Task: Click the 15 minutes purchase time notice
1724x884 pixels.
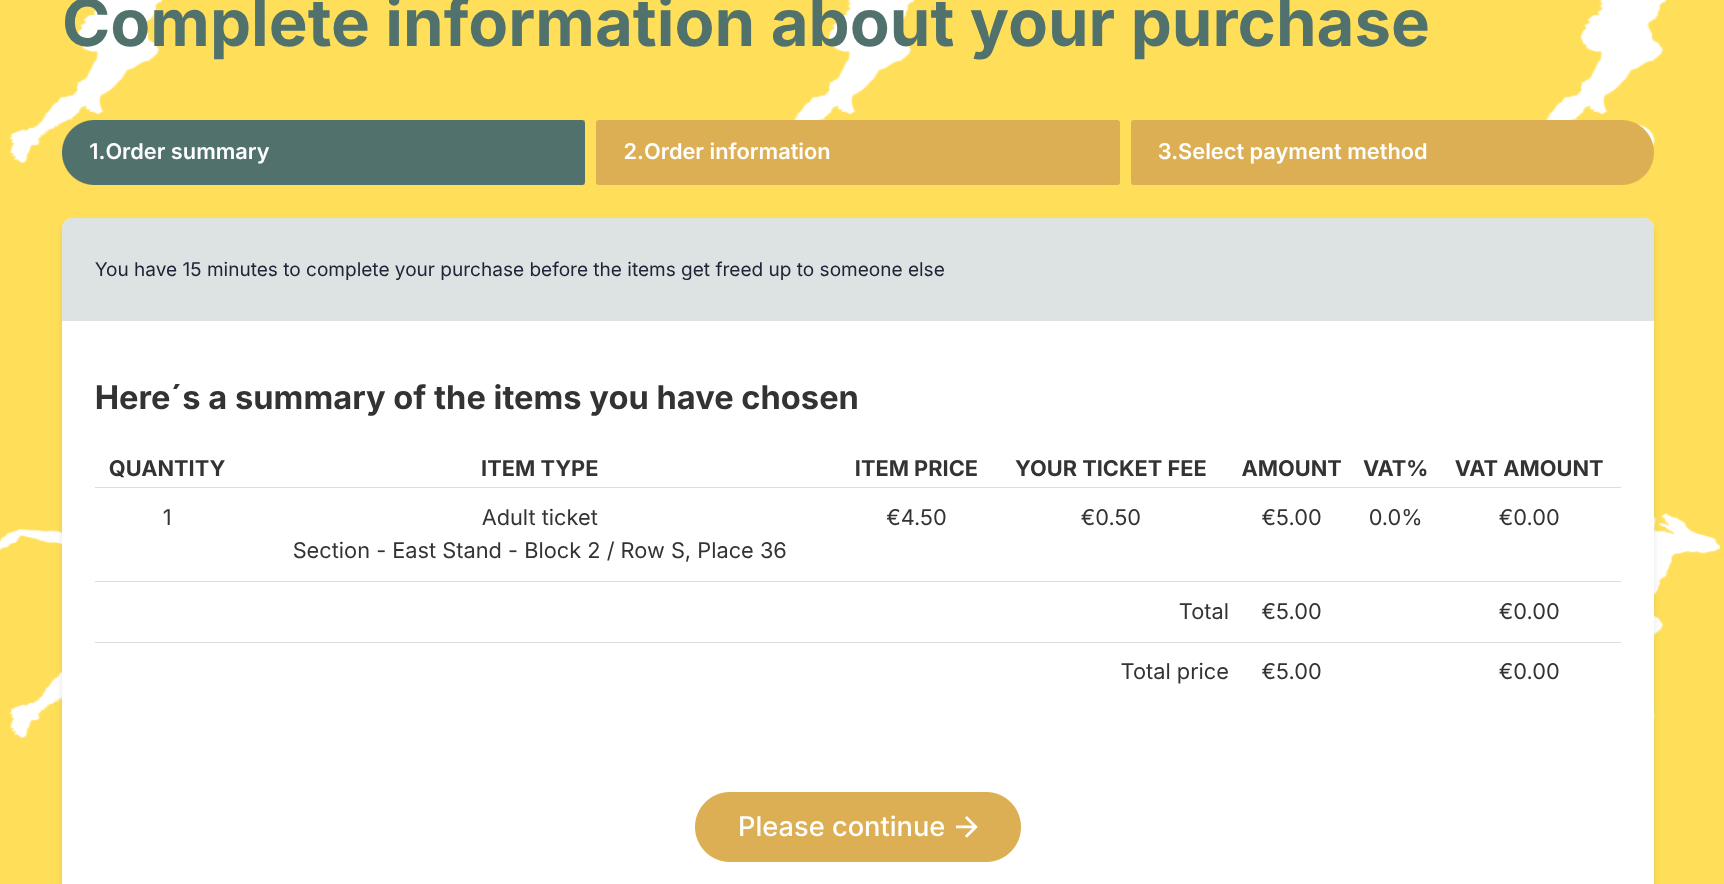Action: [519, 270]
